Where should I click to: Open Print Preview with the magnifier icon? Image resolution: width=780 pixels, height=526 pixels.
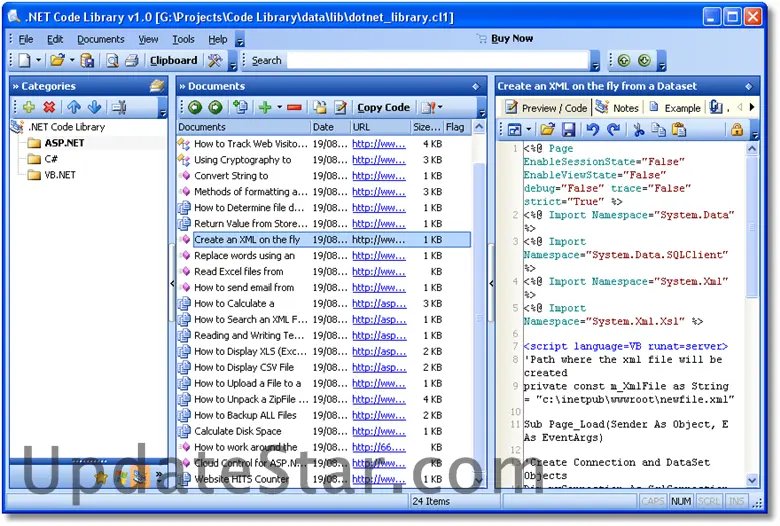[x=112, y=61]
